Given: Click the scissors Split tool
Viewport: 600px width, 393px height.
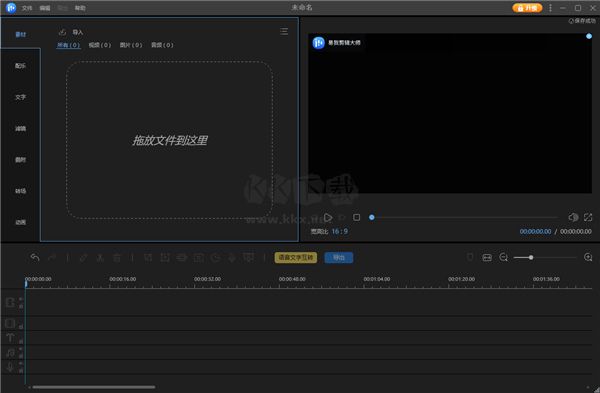Looking at the screenshot, I should [x=100, y=258].
